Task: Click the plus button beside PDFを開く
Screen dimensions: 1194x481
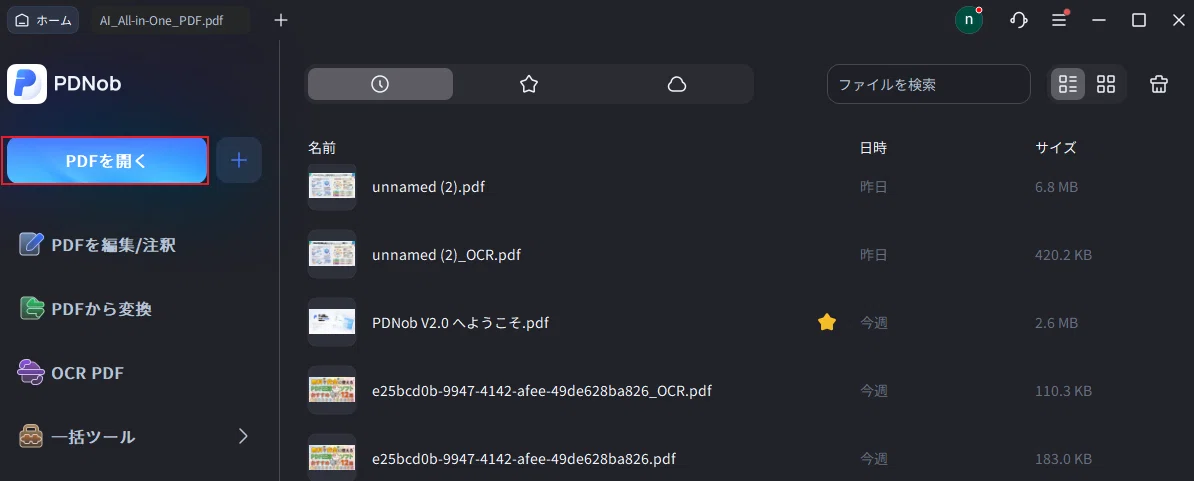Action: point(239,161)
